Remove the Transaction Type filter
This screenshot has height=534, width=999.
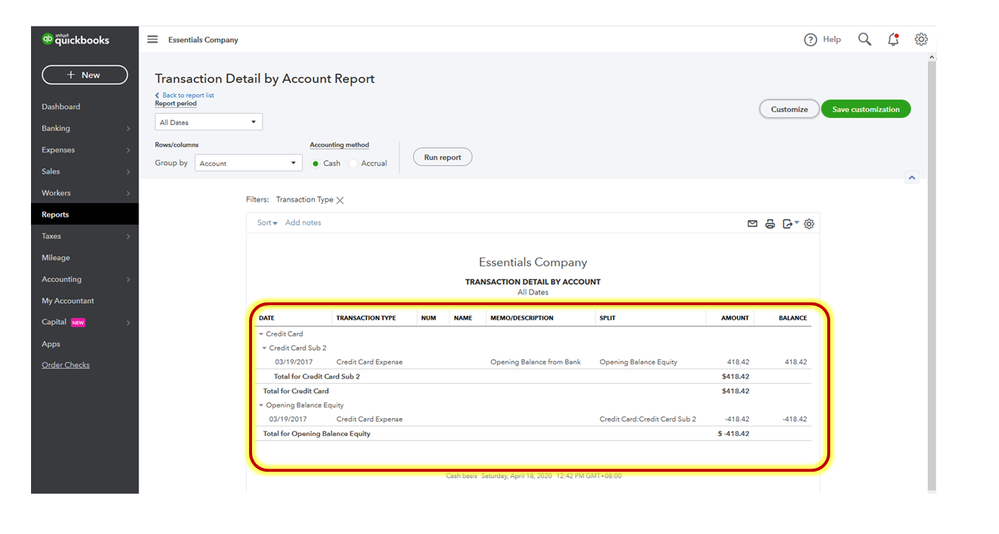340,200
